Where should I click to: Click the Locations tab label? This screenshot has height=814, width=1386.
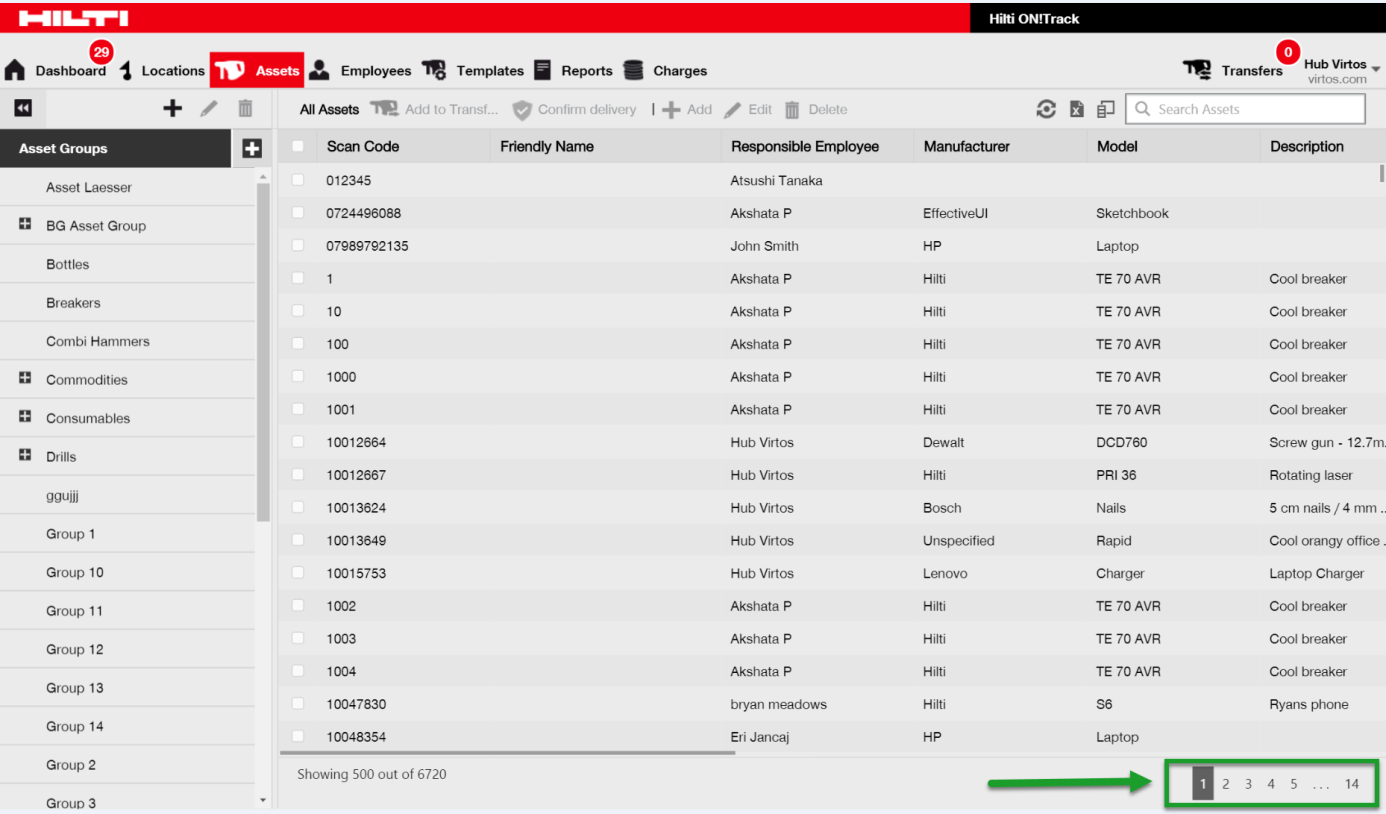(173, 71)
